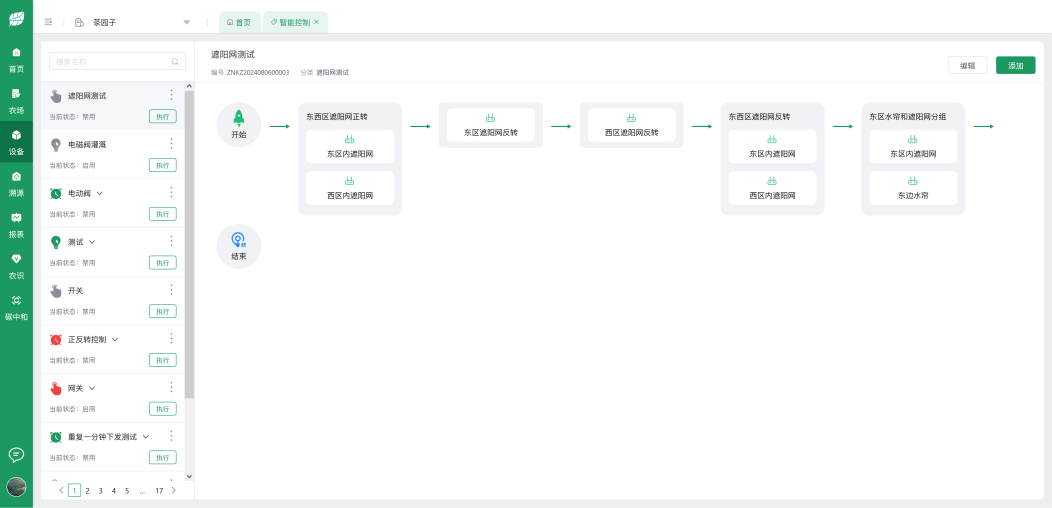Select 西区内遮阳网 under 东西区遮阳网反转

[772, 188]
